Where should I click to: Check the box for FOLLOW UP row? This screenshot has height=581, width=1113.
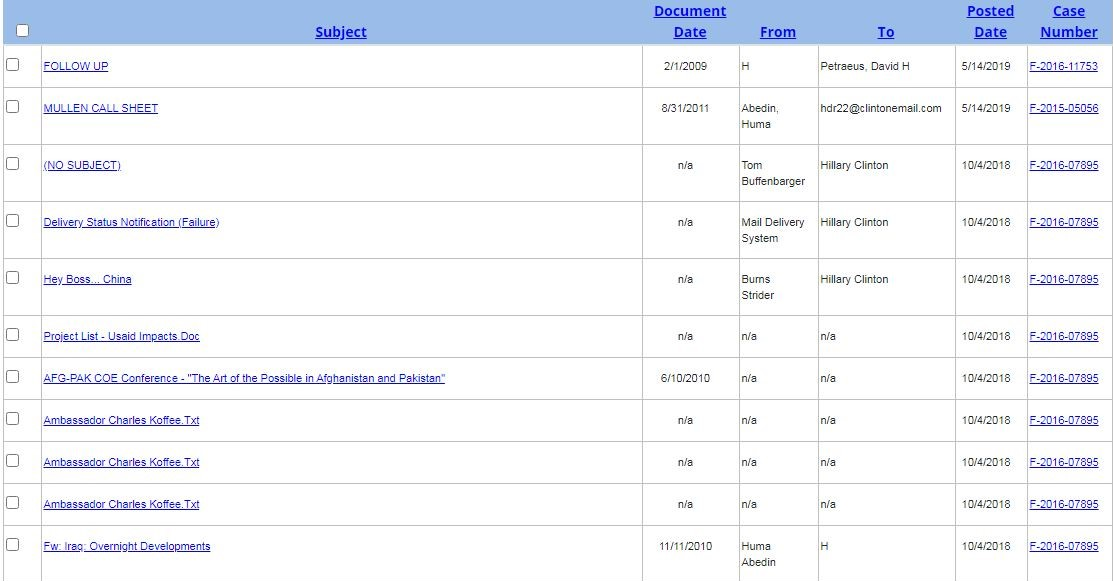(13, 65)
